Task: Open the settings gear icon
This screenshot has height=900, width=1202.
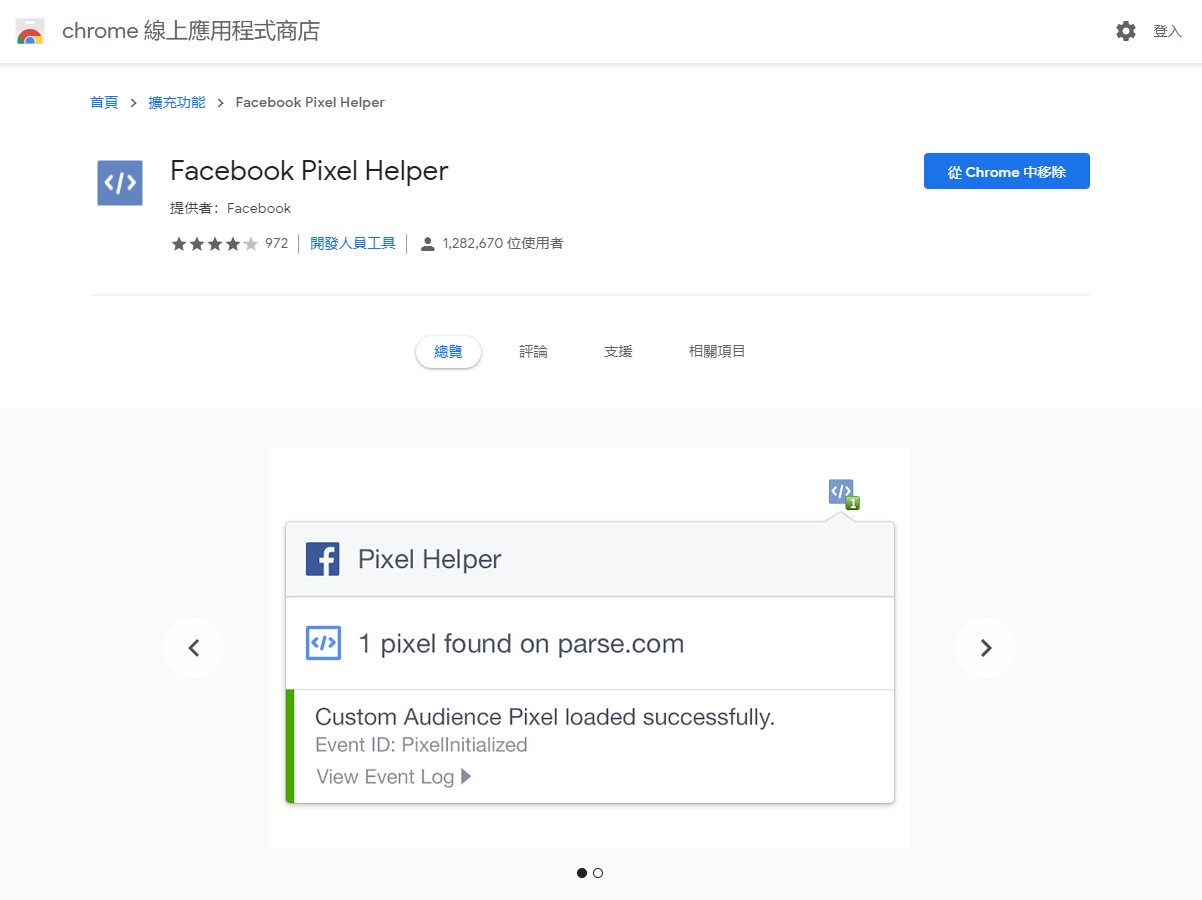Action: pyautogui.click(x=1126, y=31)
